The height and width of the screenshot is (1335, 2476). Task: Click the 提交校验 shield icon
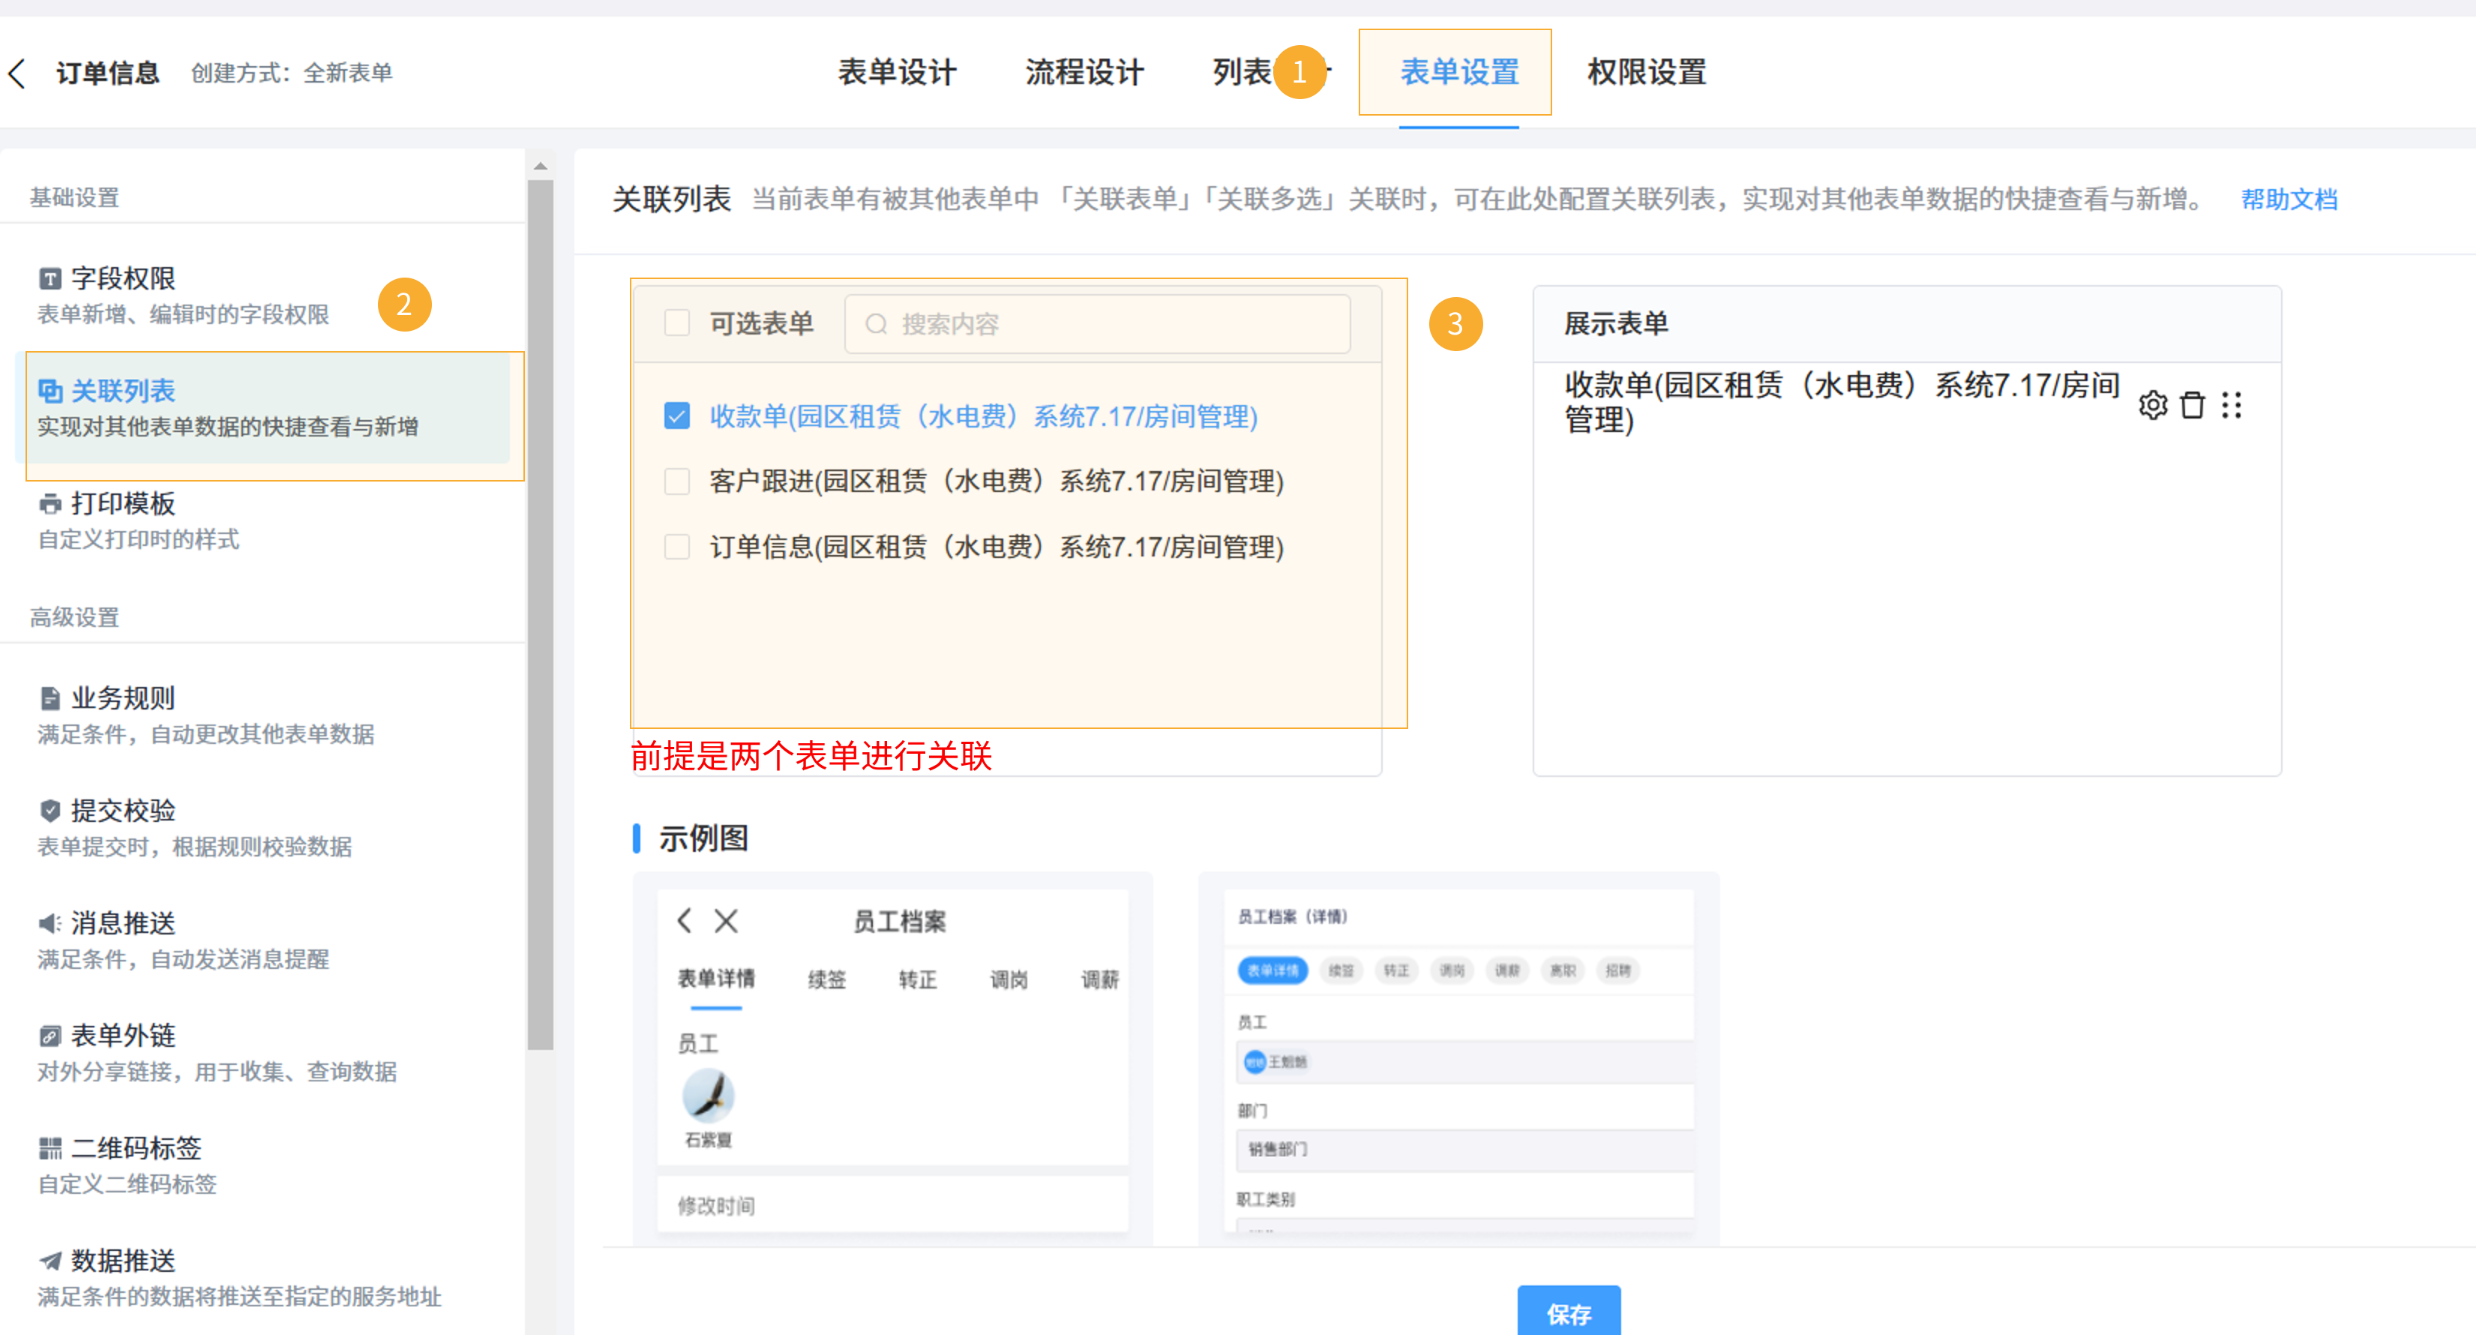49,811
